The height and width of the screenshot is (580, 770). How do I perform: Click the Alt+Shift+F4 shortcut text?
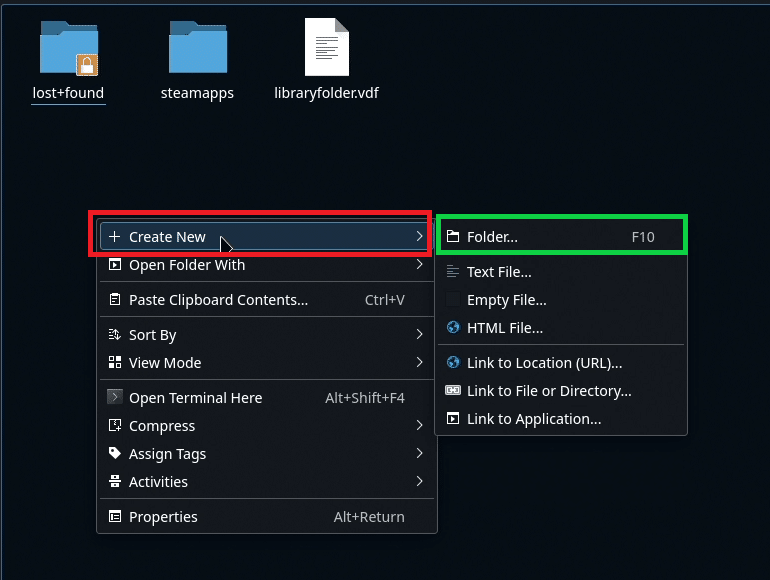click(365, 398)
